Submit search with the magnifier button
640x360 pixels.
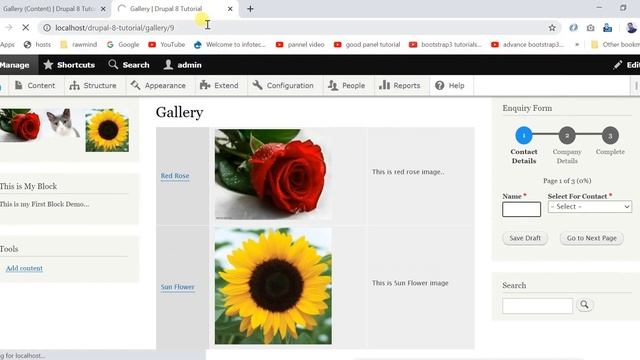pos(584,304)
